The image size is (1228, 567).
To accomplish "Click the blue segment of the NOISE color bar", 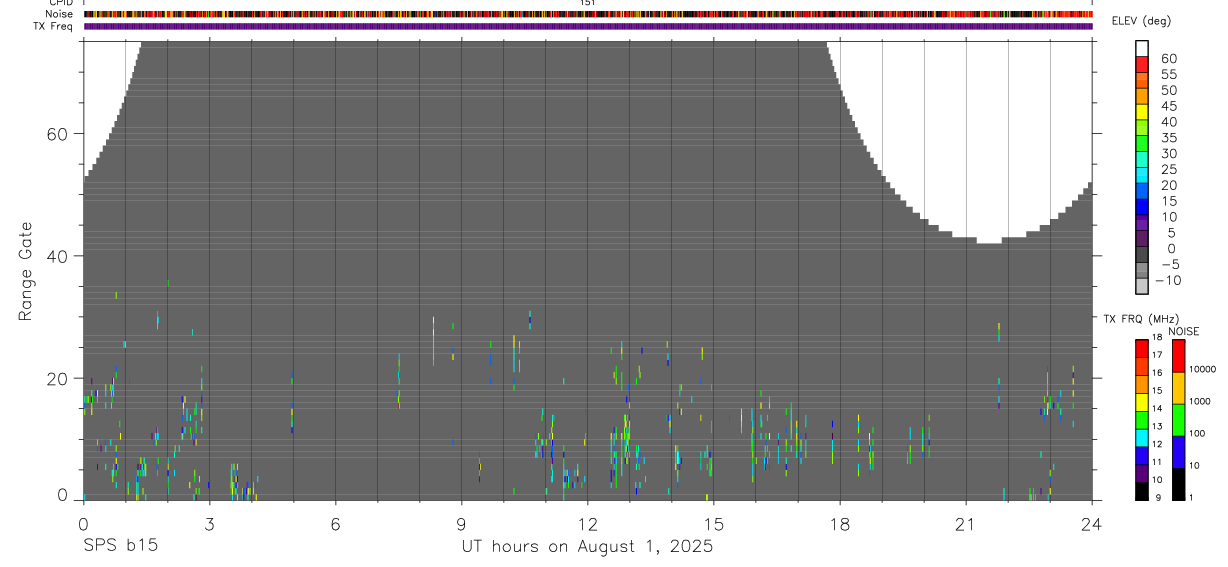I will click(x=1178, y=452).
